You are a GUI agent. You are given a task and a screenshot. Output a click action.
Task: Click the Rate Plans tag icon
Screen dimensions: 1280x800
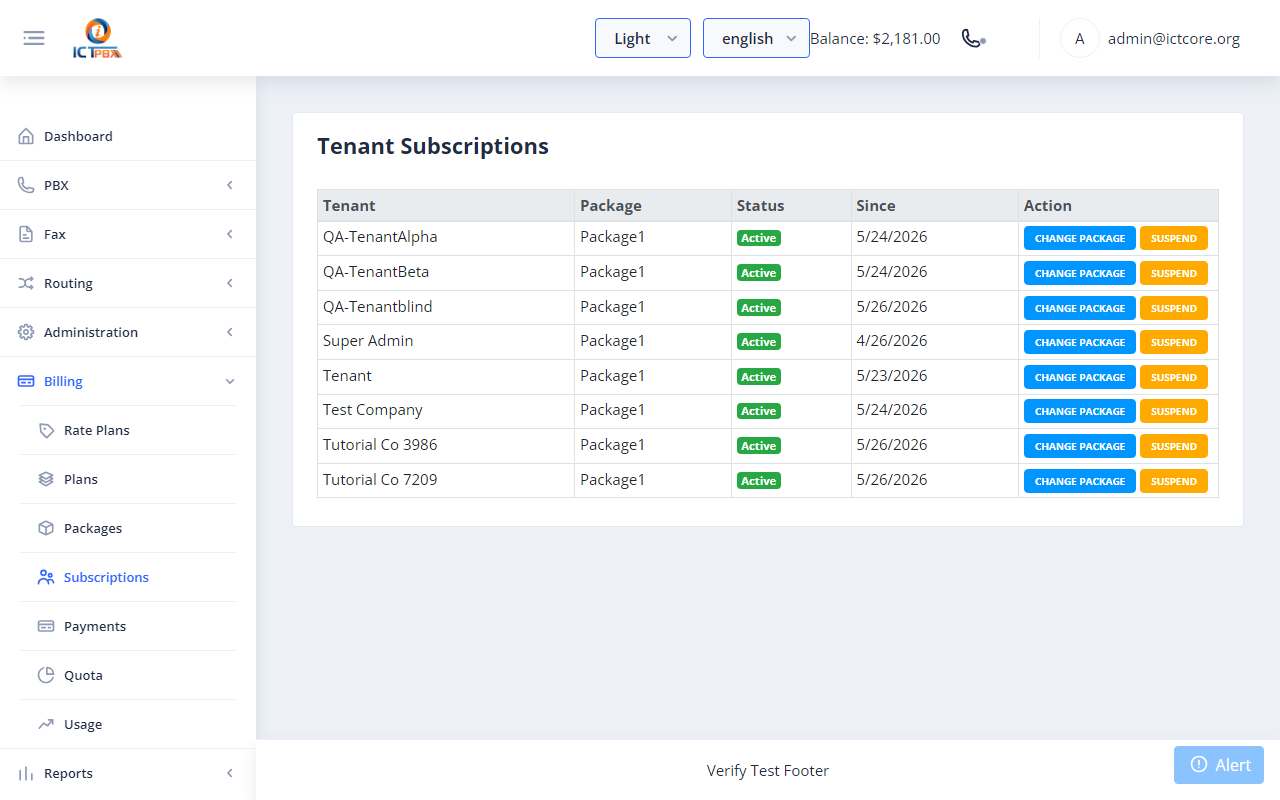click(x=46, y=430)
